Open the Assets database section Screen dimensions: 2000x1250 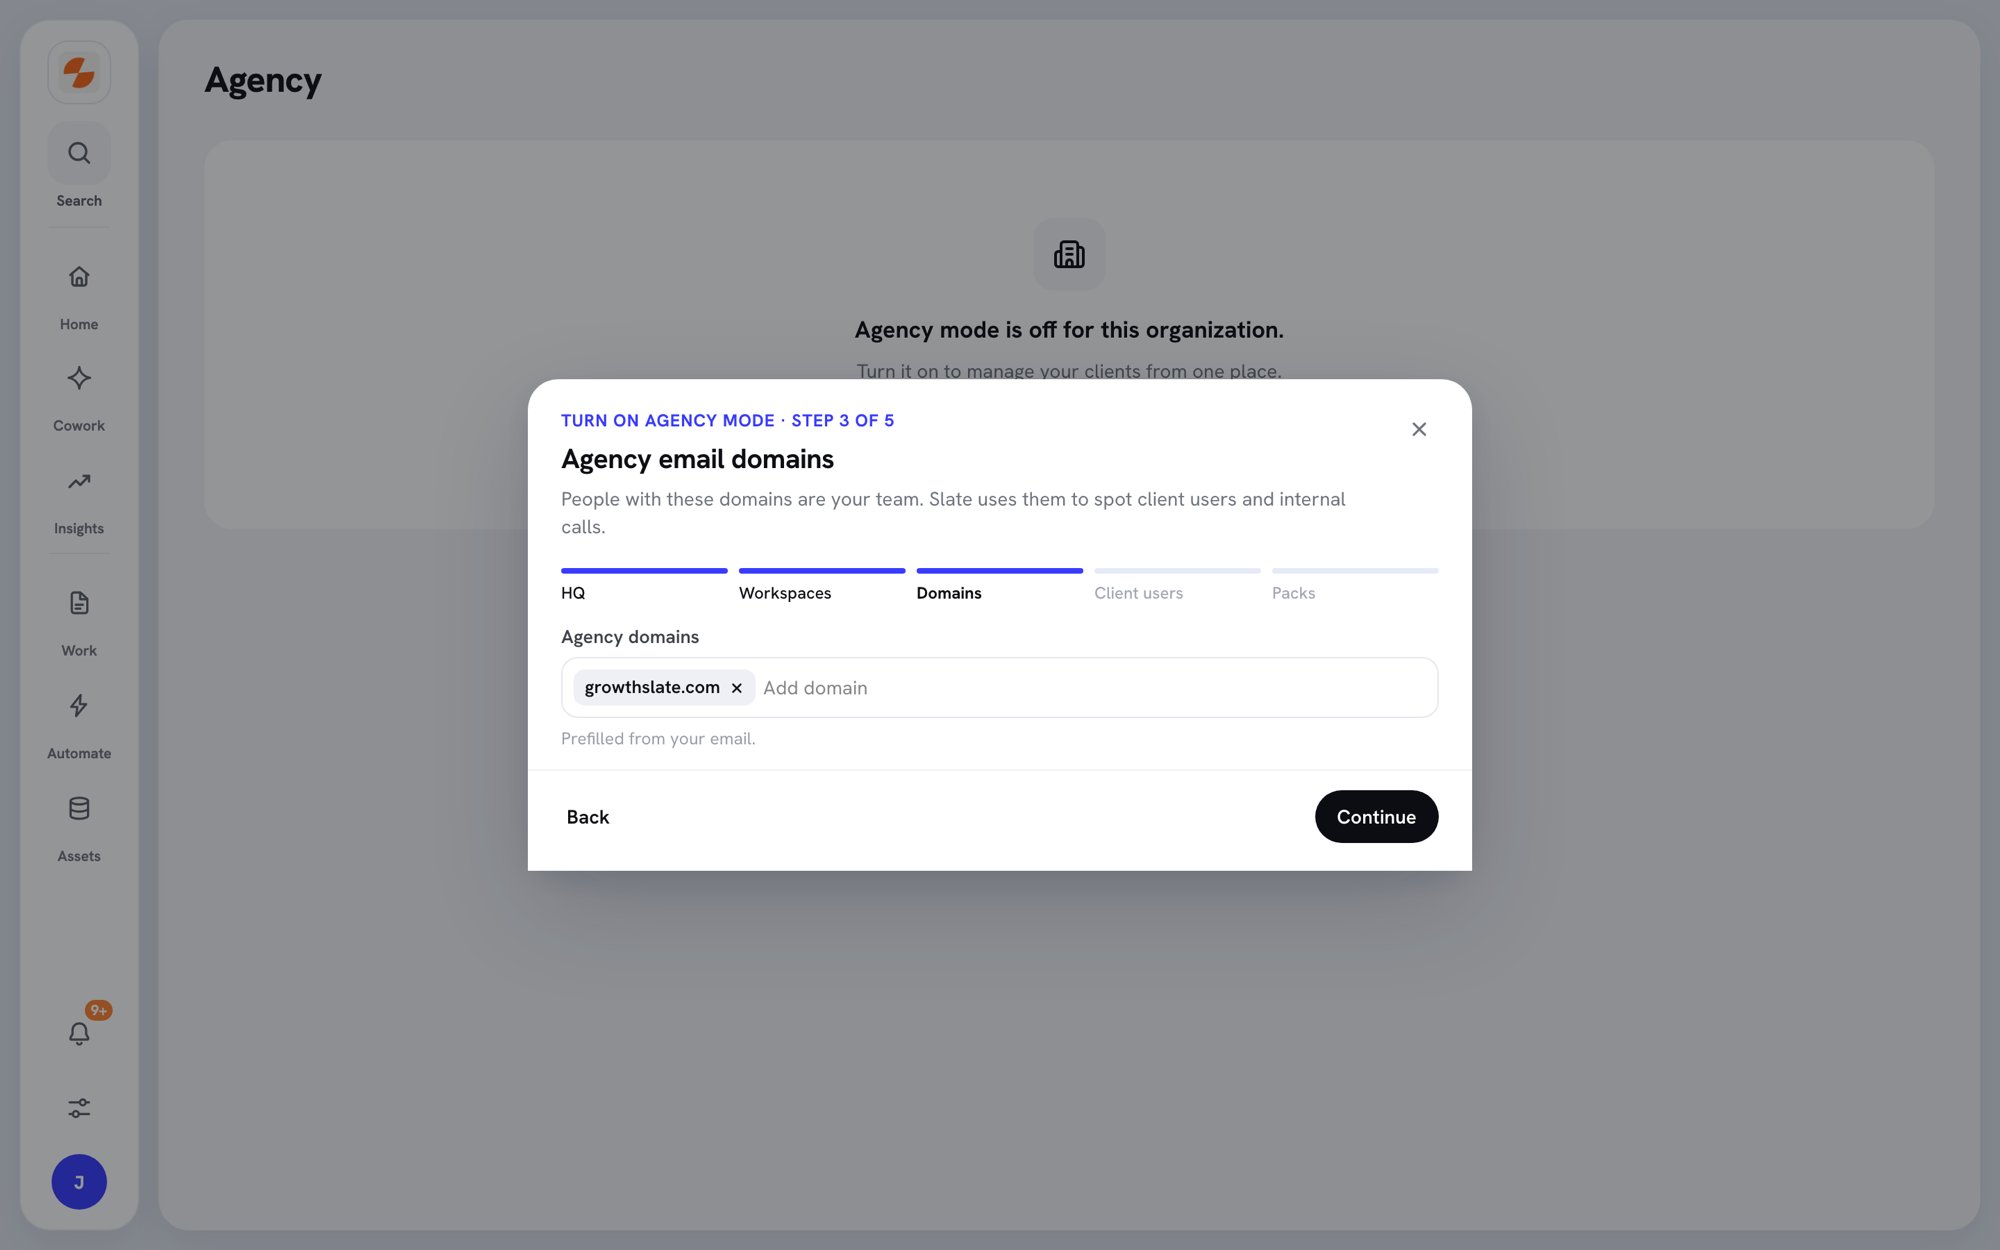pos(79,828)
